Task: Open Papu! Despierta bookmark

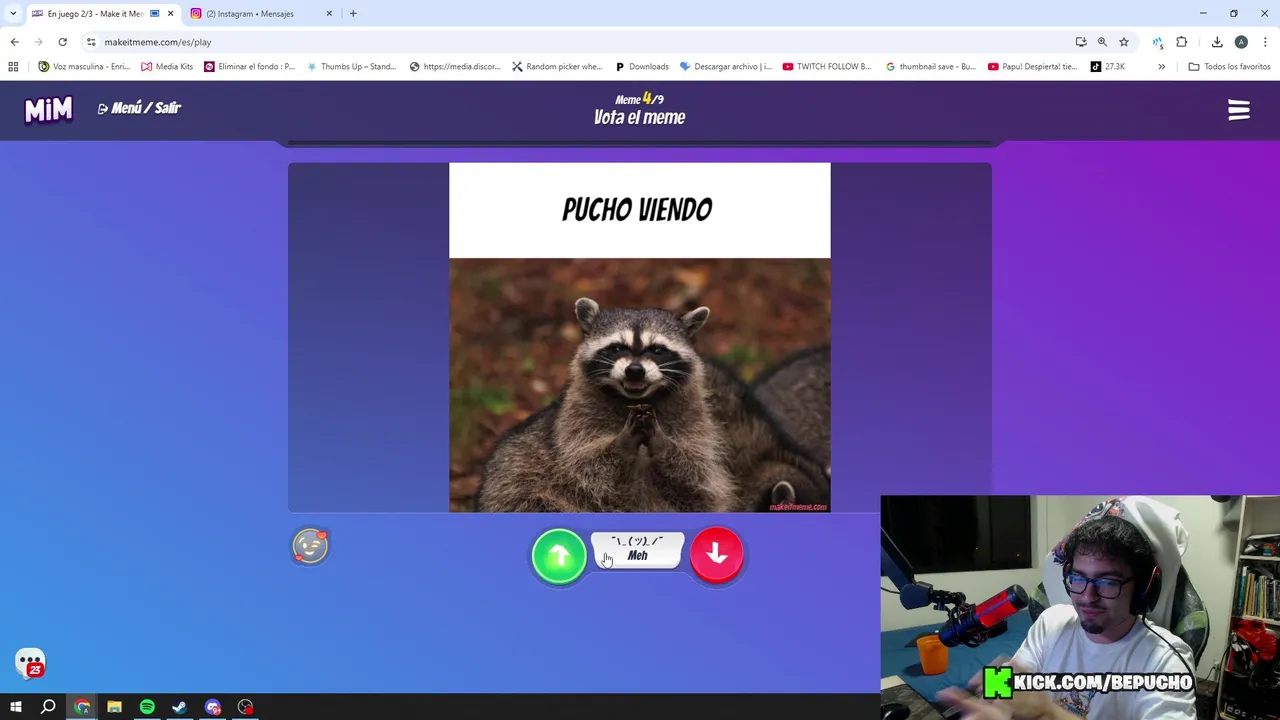Action: point(1033,67)
